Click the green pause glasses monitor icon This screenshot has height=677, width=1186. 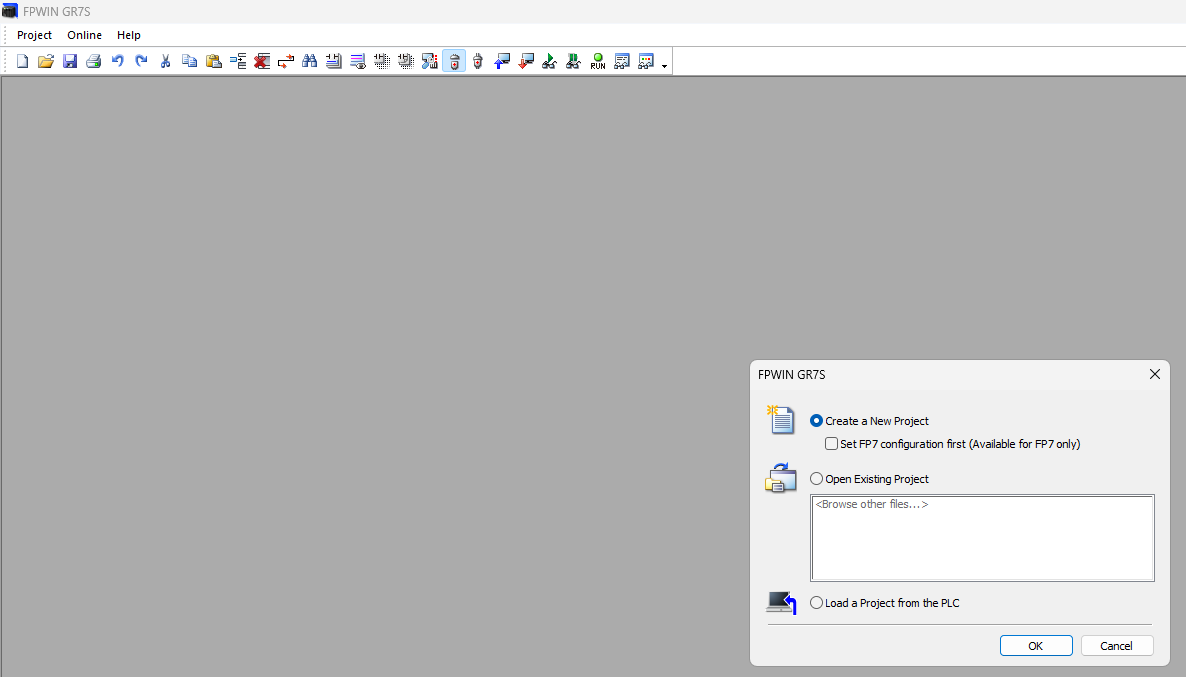click(573, 61)
